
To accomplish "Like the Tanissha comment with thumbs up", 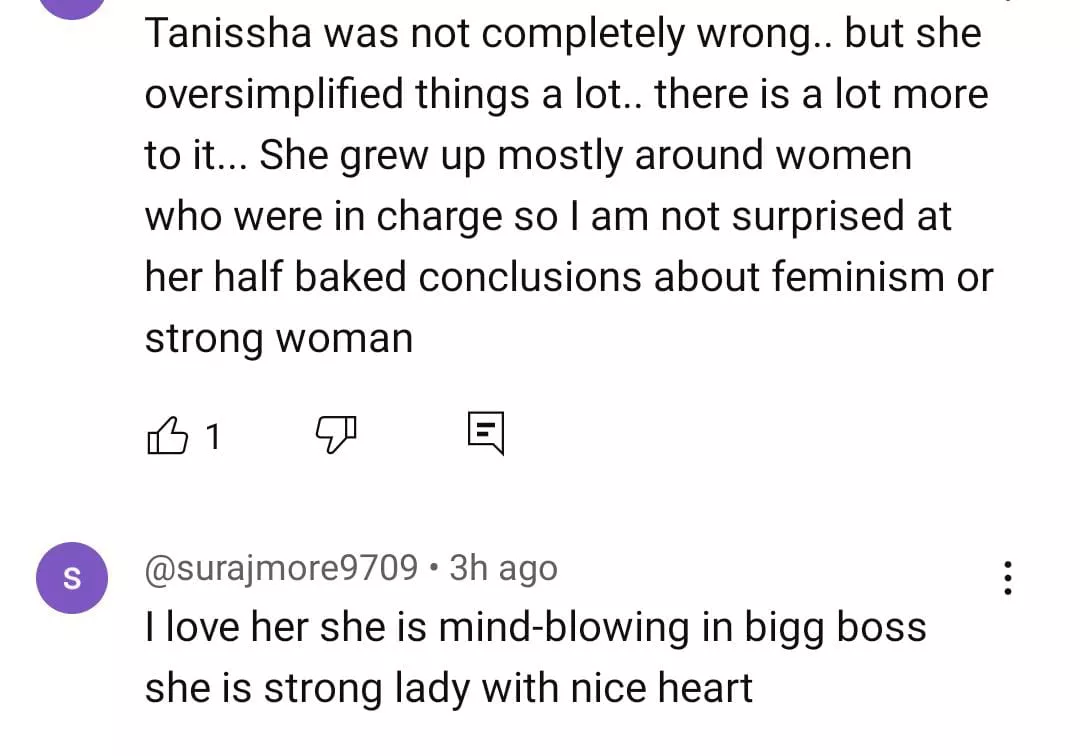I will (167, 435).
